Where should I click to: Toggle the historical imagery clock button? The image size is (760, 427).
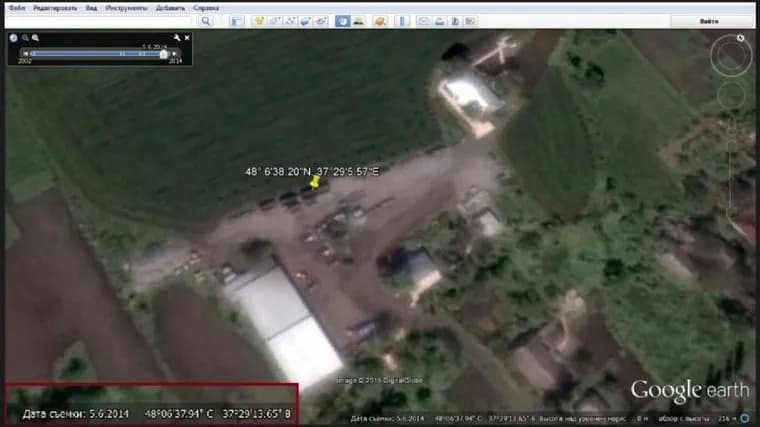point(342,20)
